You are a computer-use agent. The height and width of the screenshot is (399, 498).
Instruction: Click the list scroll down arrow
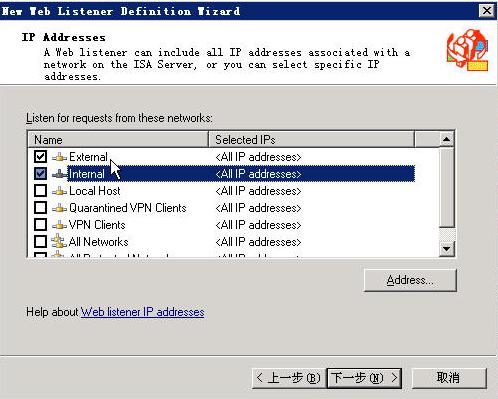[446, 249]
